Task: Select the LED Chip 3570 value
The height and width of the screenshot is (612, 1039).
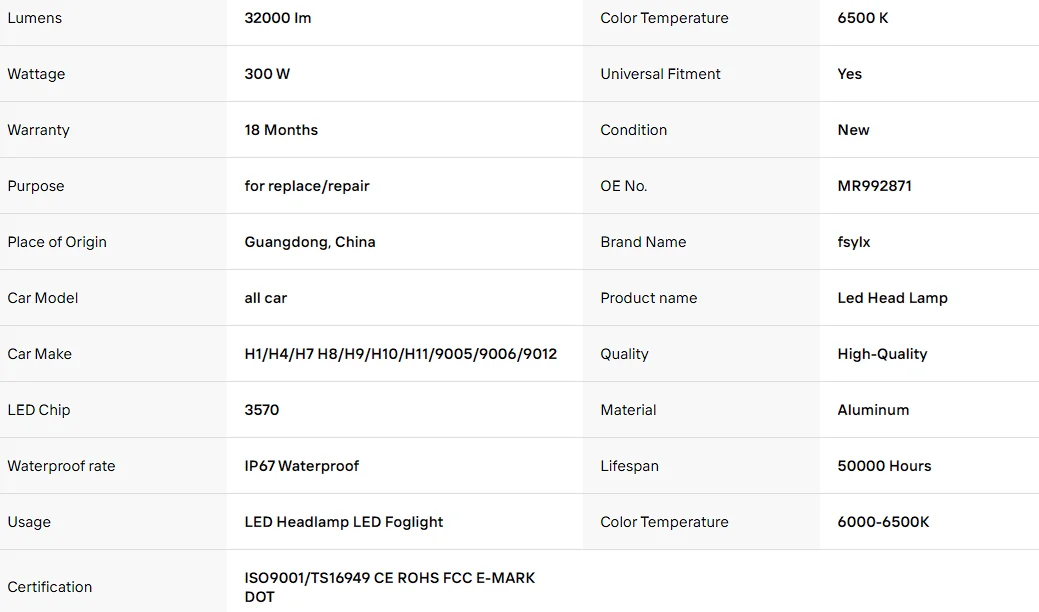Action: point(262,410)
